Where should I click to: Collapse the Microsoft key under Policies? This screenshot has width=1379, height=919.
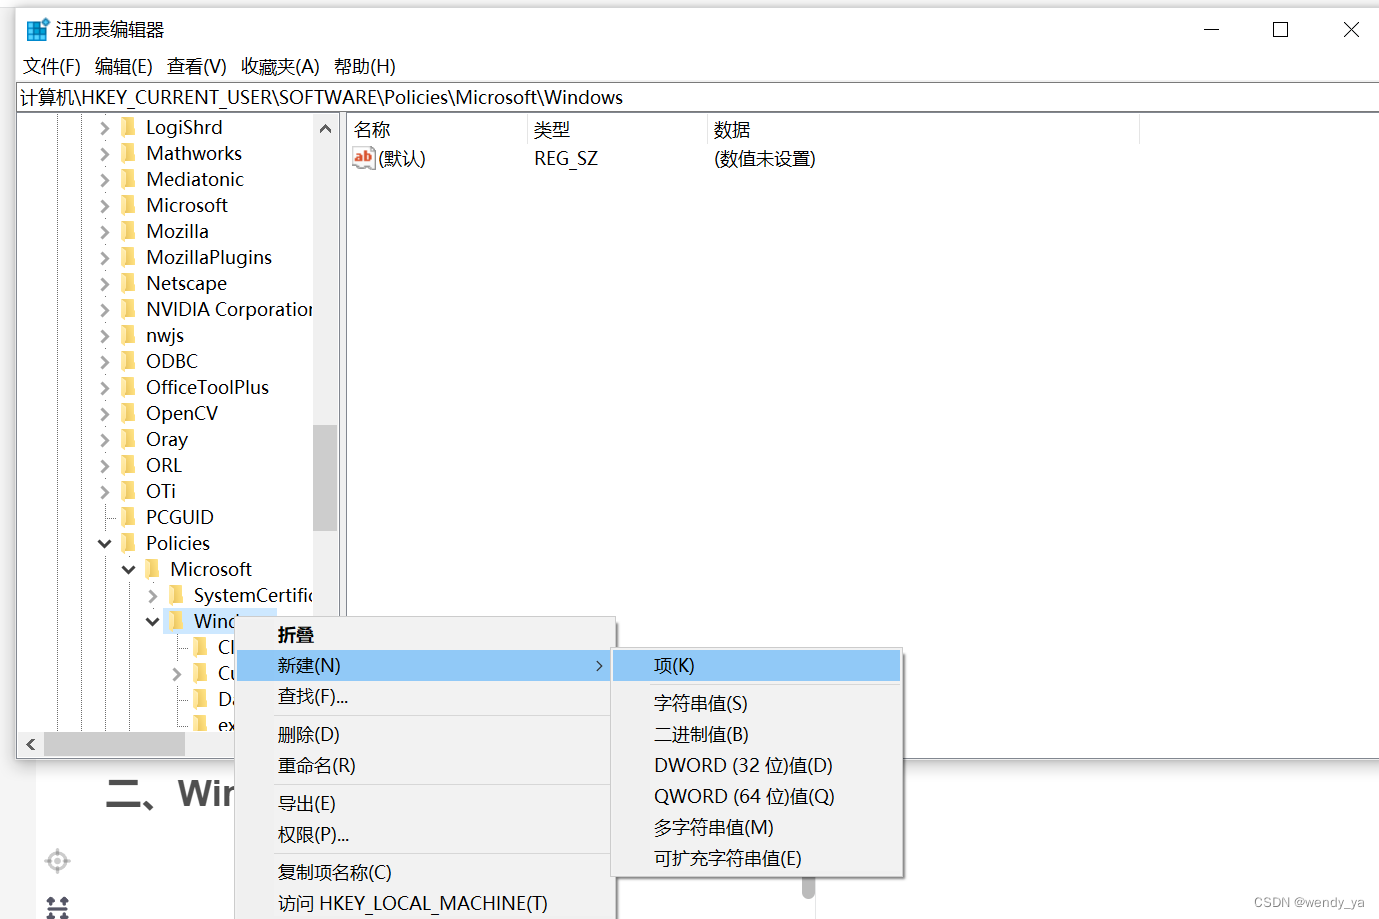129,570
